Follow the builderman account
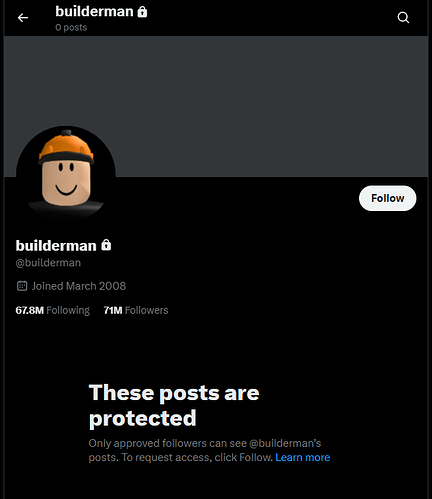This screenshot has height=499, width=432. click(387, 198)
